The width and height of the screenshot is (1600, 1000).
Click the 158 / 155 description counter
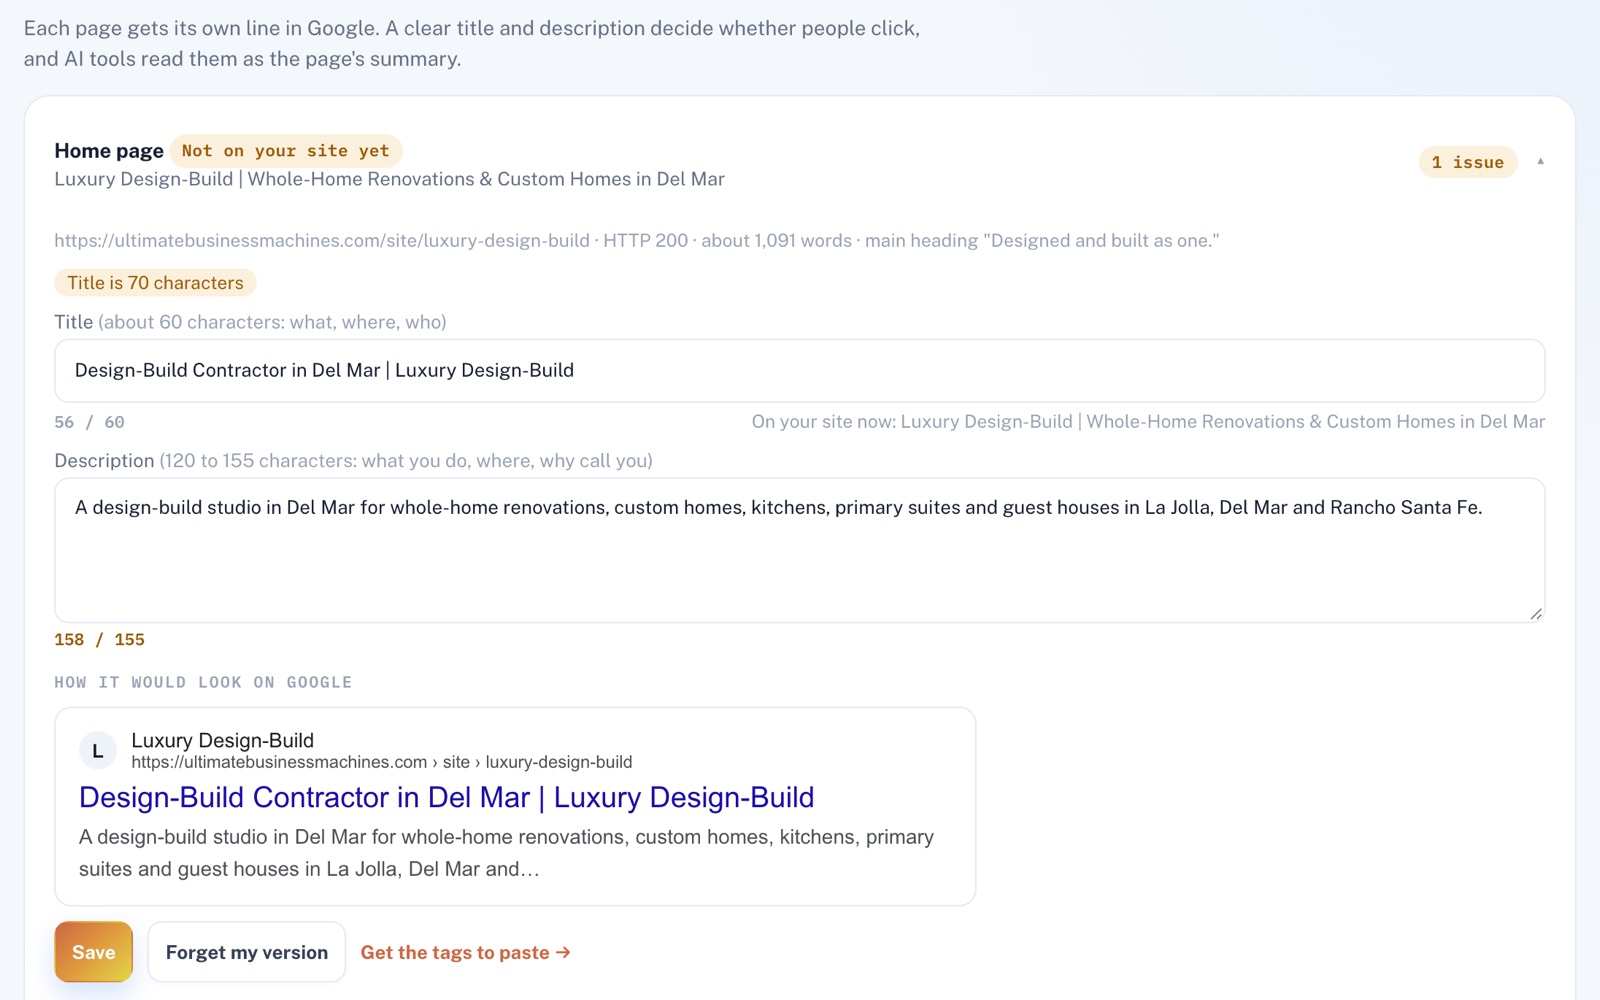pos(99,640)
